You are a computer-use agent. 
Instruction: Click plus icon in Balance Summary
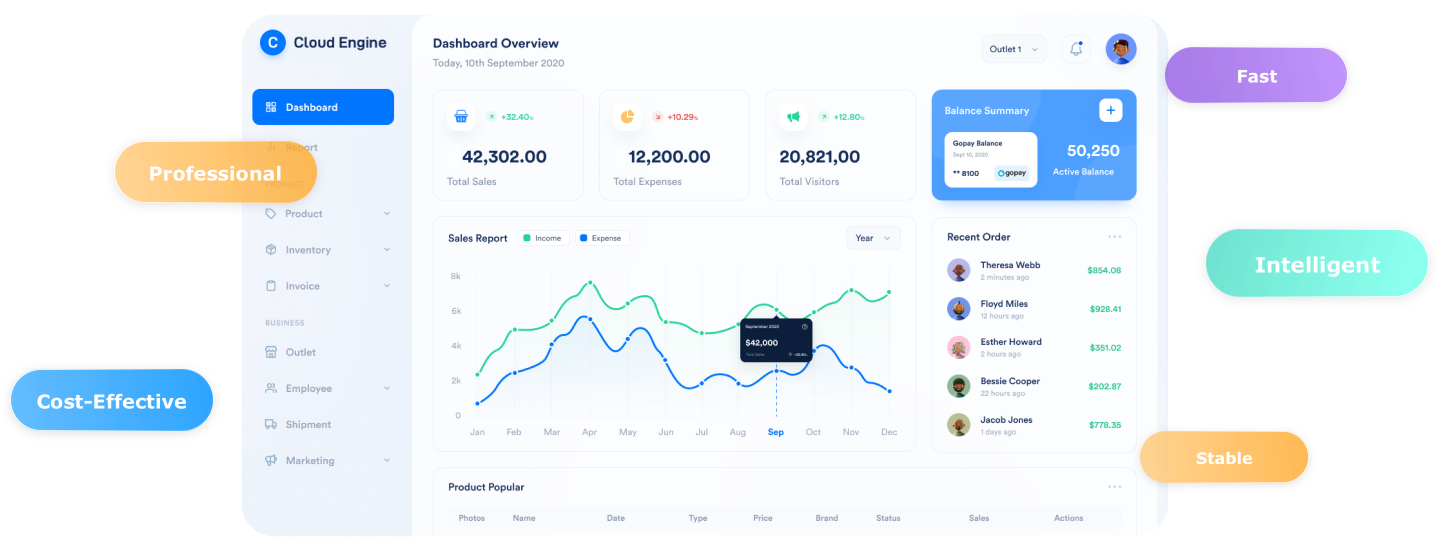click(1110, 111)
